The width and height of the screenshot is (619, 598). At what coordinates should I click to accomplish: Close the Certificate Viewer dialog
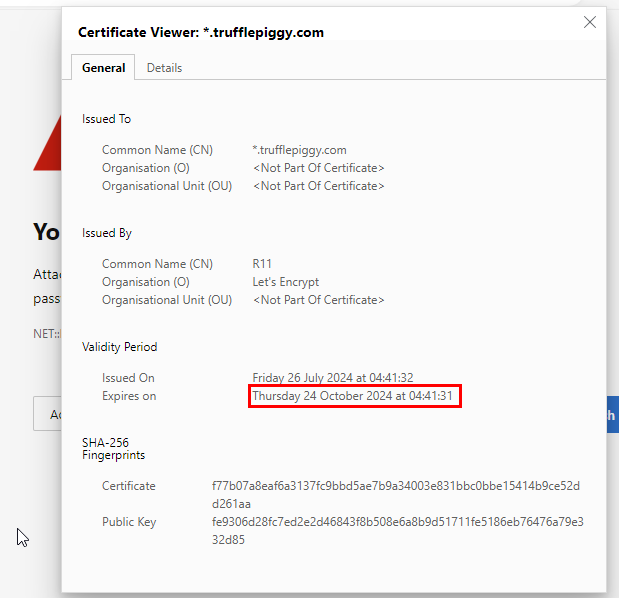tap(590, 22)
